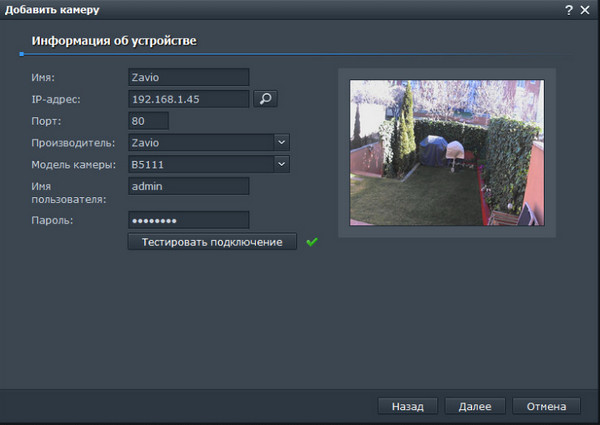This screenshot has height=425, width=600.
Task: Expand the Модель камеры dropdown arrow
Action: click(x=281, y=164)
